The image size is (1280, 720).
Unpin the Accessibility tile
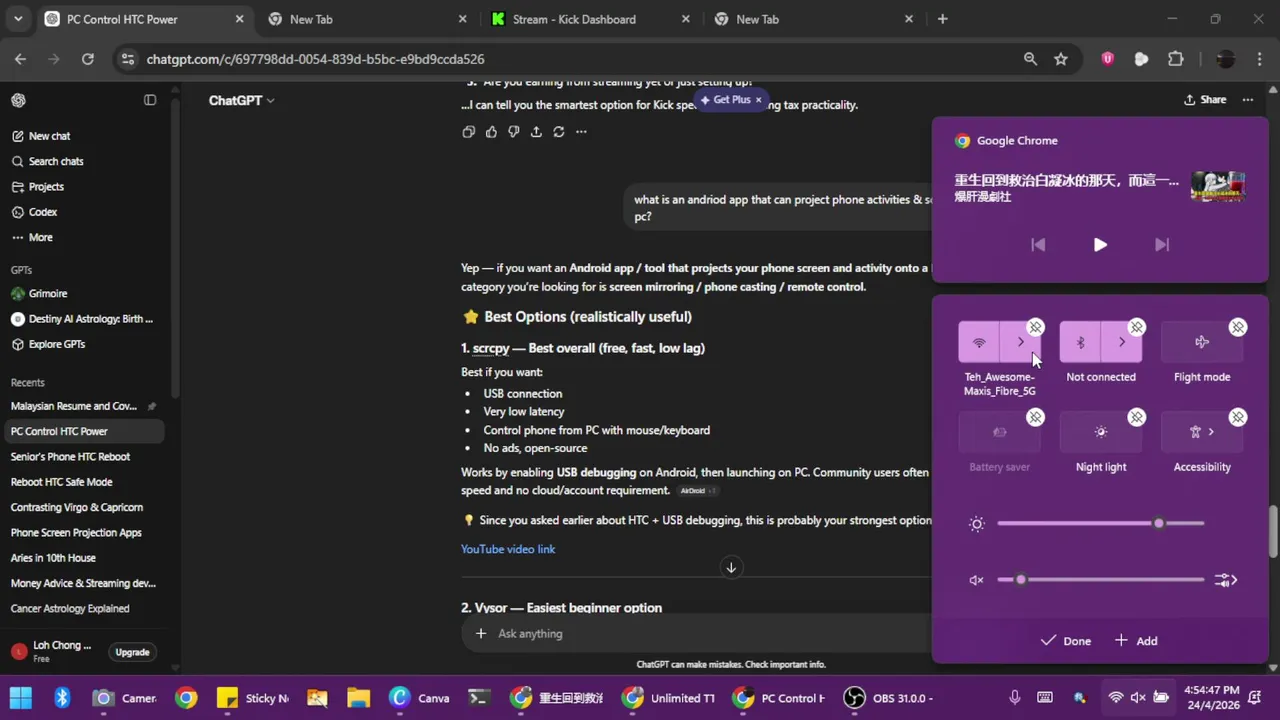click(x=1238, y=417)
